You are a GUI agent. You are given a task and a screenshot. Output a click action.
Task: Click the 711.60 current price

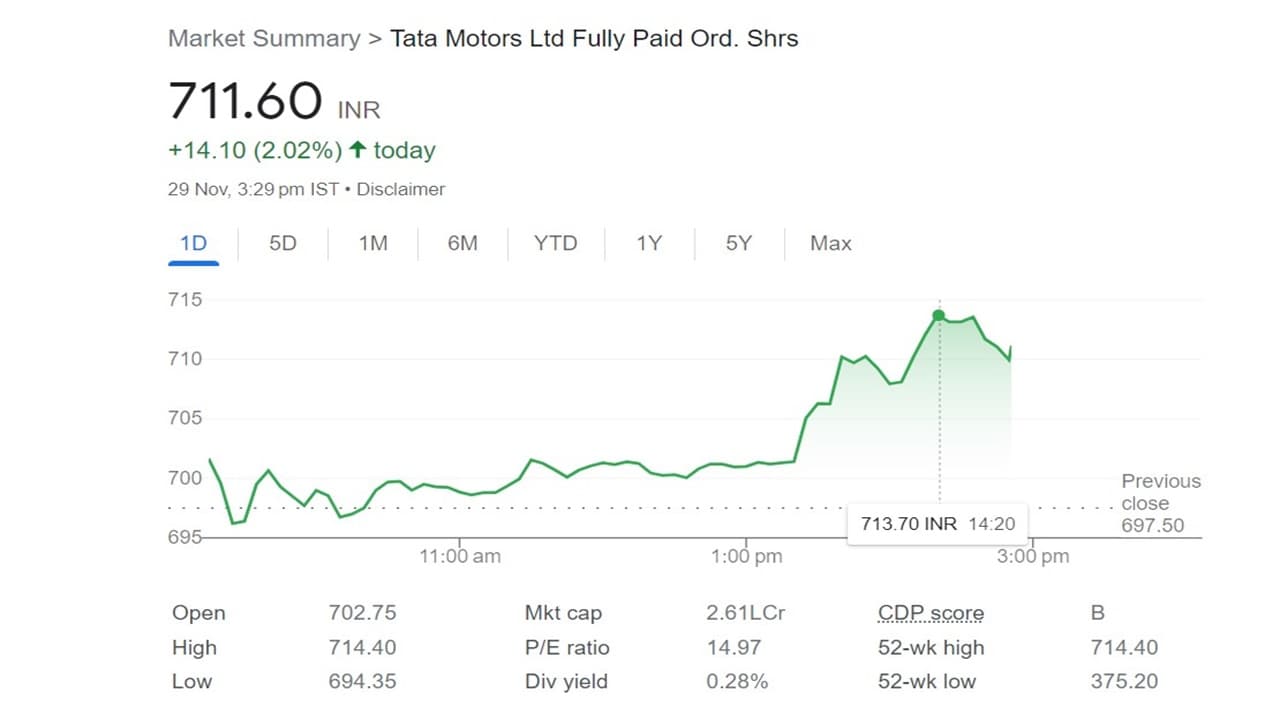(x=245, y=101)
